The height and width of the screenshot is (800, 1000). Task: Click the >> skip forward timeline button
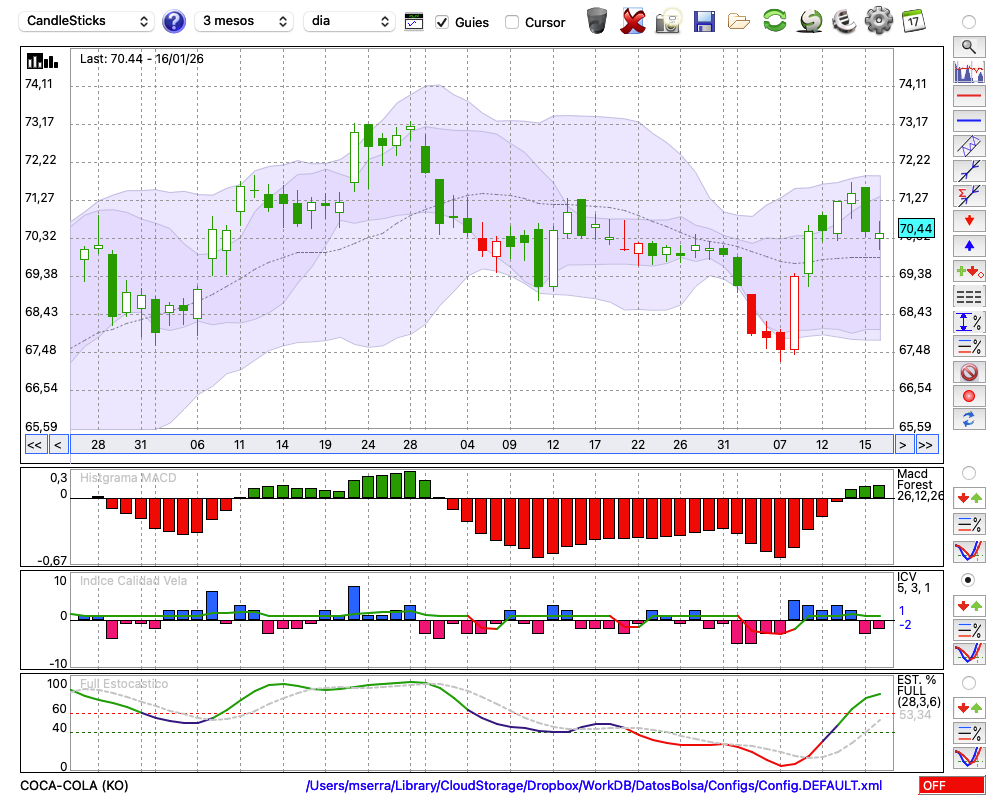click(926, 444)
